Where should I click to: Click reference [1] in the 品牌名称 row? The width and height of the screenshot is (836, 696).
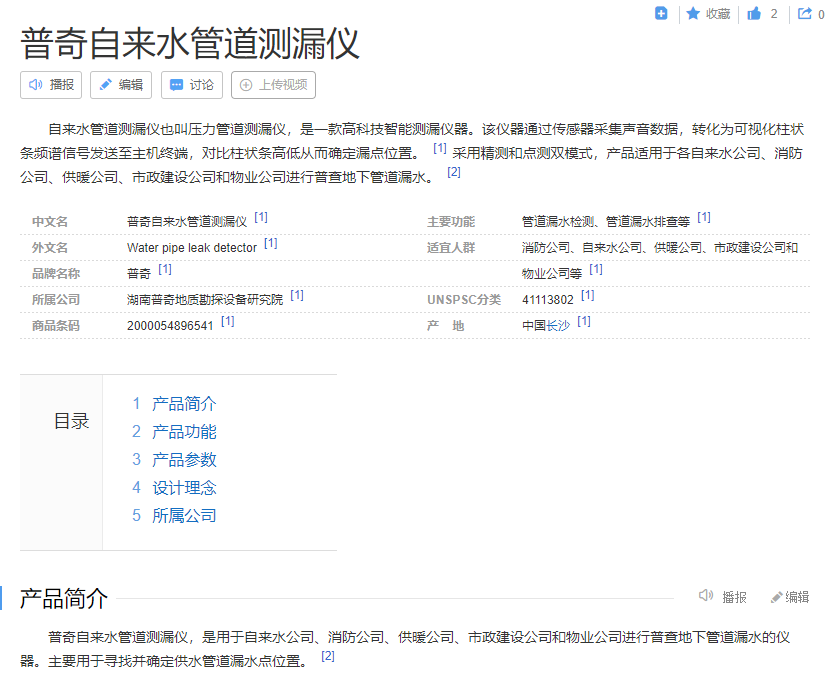point(165,269)
